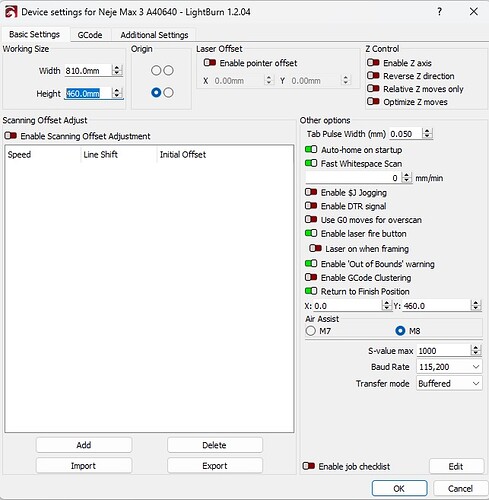Select M7 air assist option
The image size is (489, 500).
tap(311, 331)
